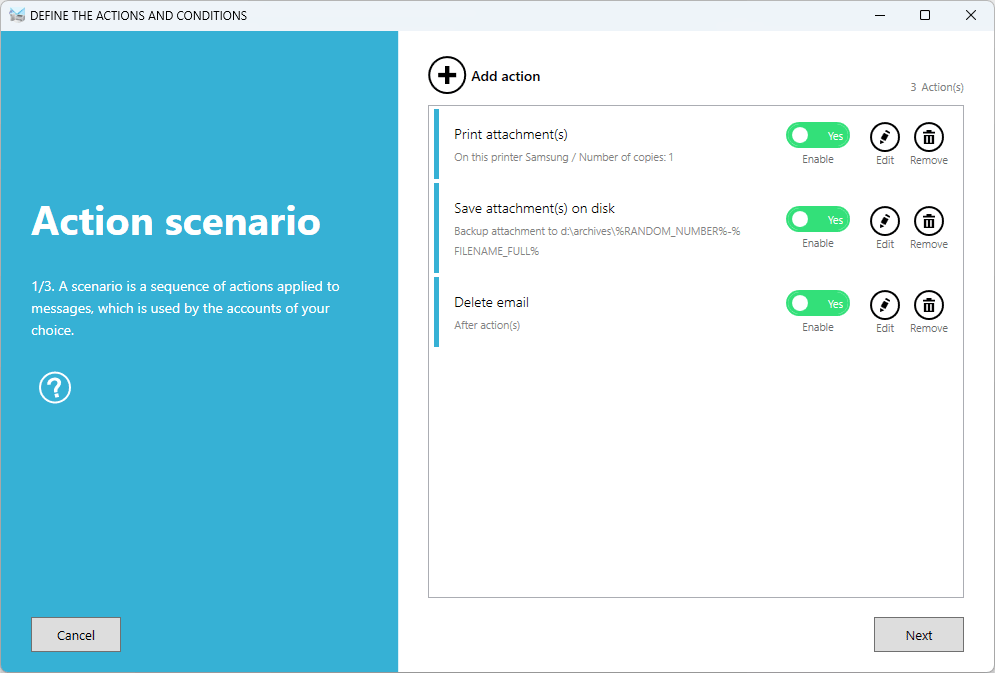Click the After action(s) description
The height and width of the screenshot is (673, 995).
[487, 325]
